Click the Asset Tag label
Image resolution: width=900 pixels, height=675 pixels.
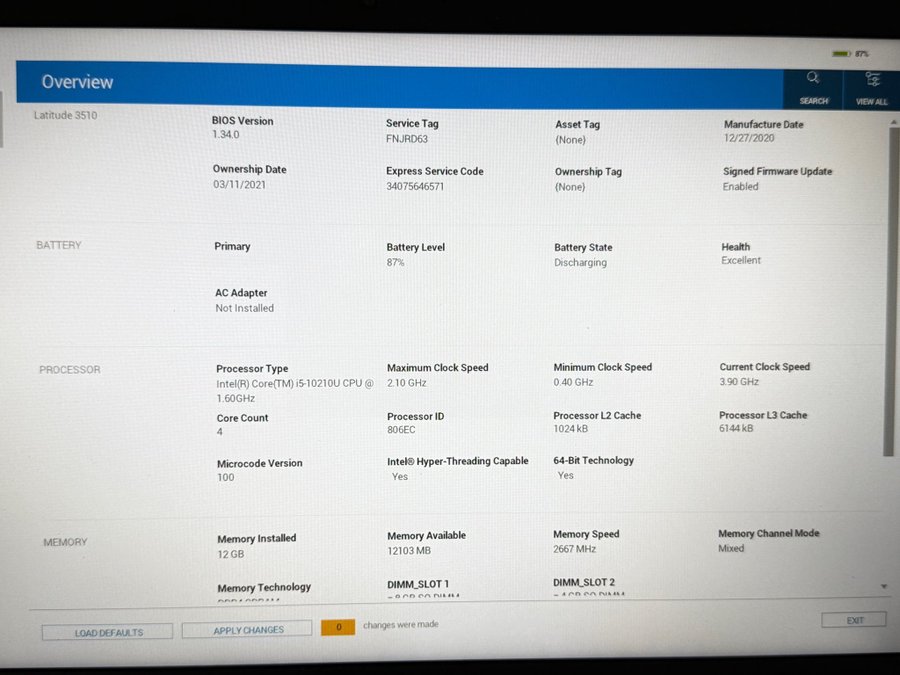577,125
